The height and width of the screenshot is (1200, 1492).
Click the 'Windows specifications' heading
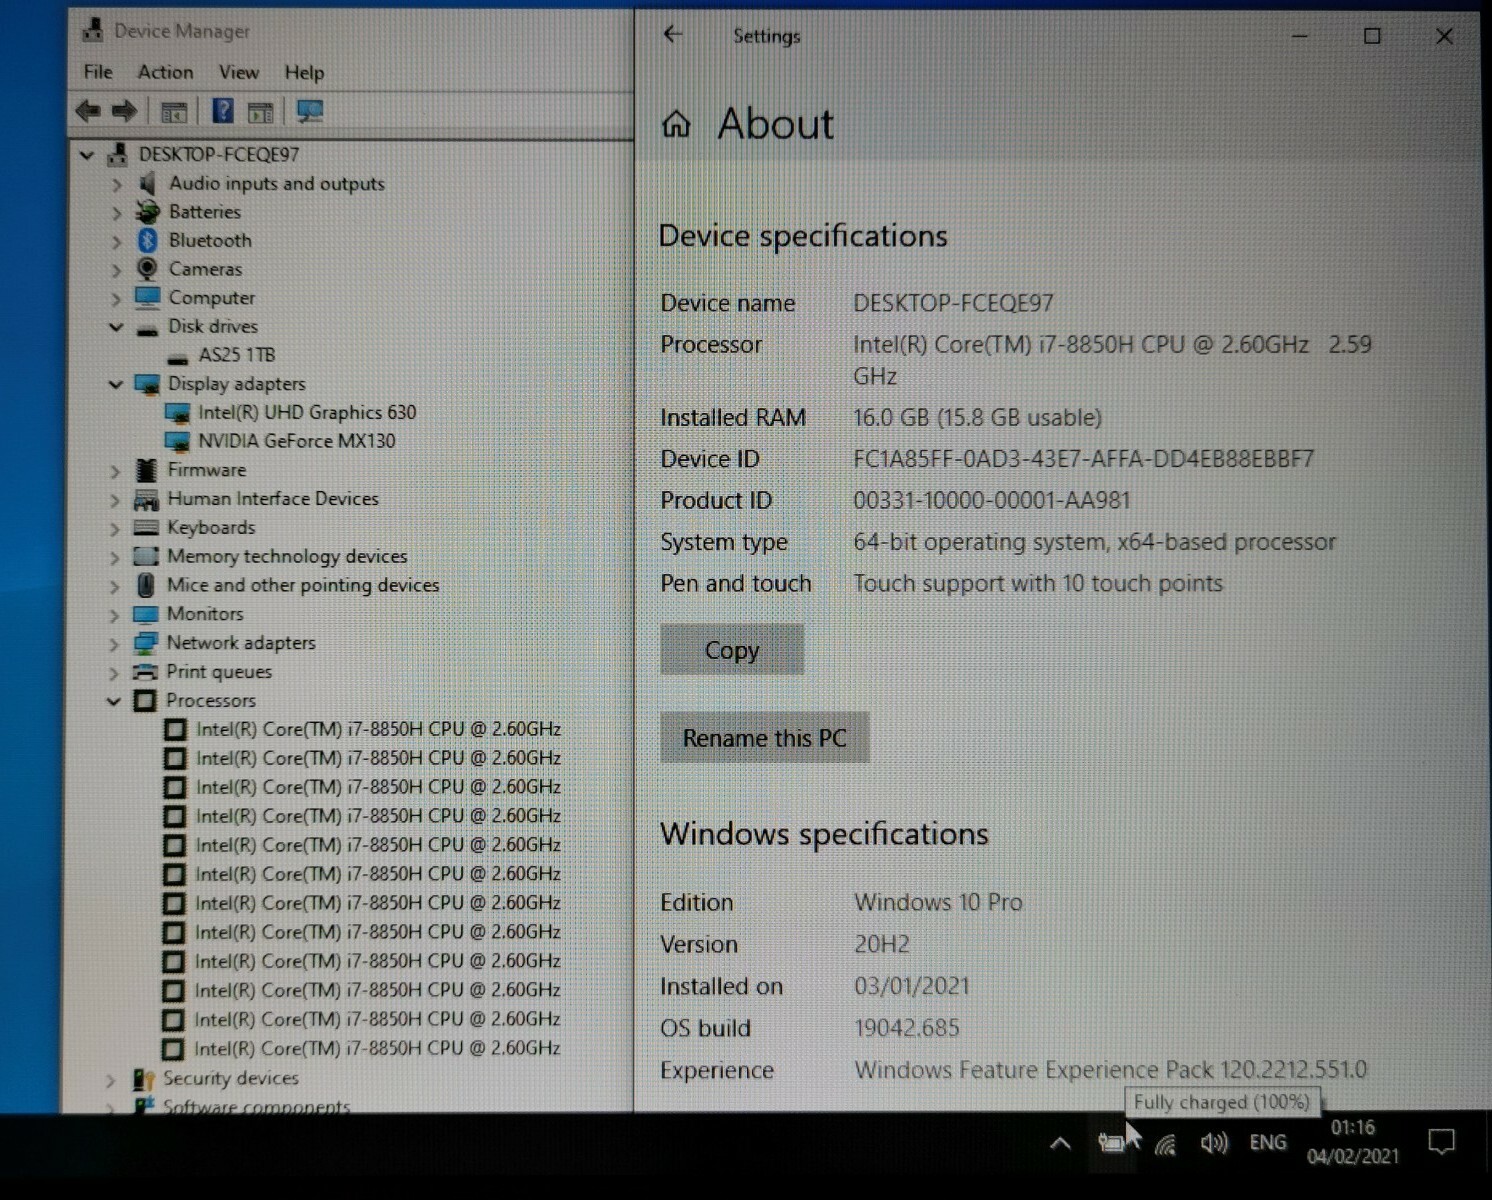pos(824,834)
